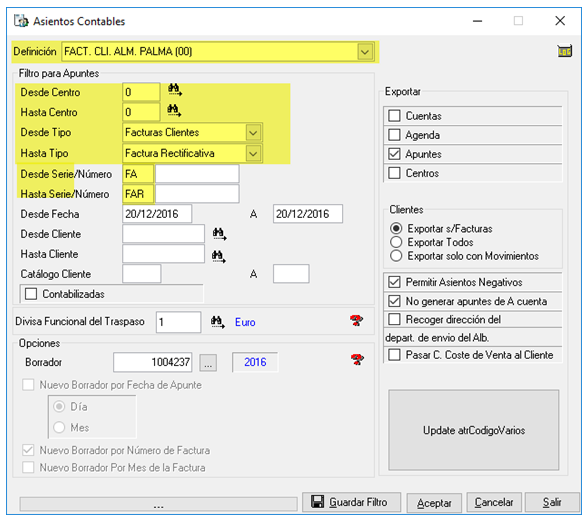Expand the Definición dropdown list
The width and height of the screenshot is (588, 519).
point(365,52)
